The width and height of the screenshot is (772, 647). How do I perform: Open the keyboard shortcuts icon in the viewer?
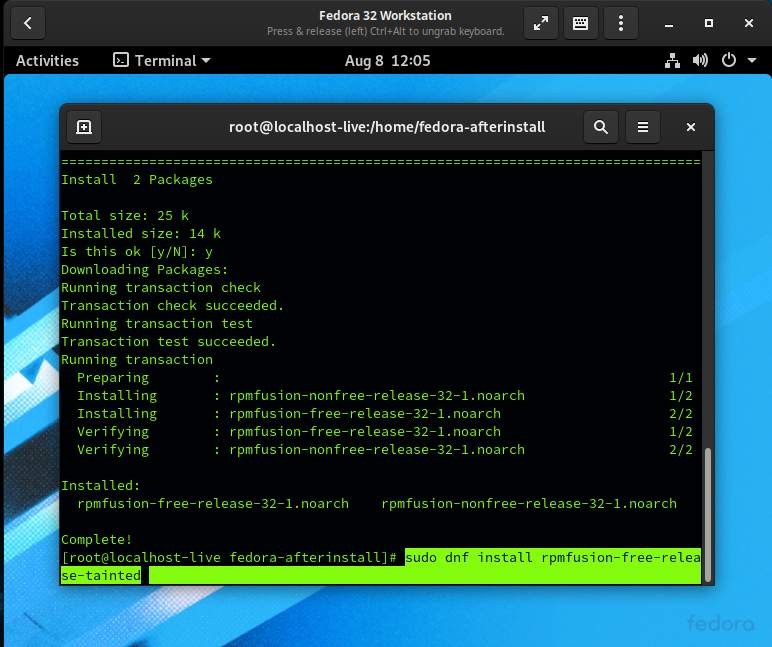(x=580, y=23)
